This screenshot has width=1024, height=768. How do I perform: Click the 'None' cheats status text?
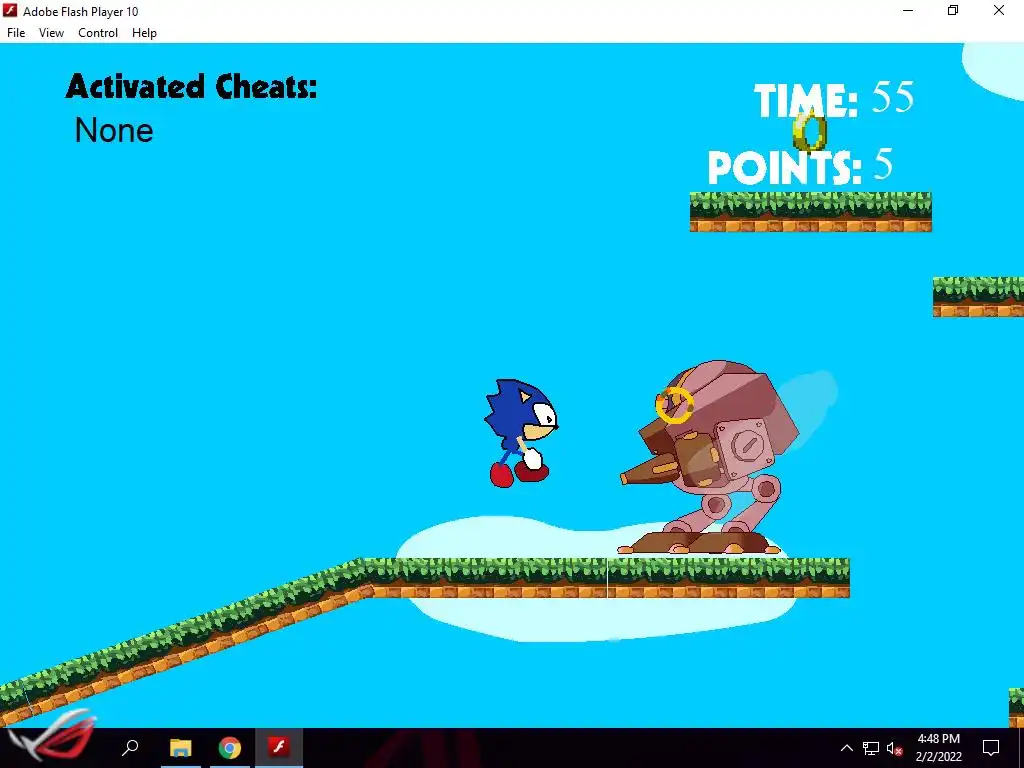tap(114, 131)
